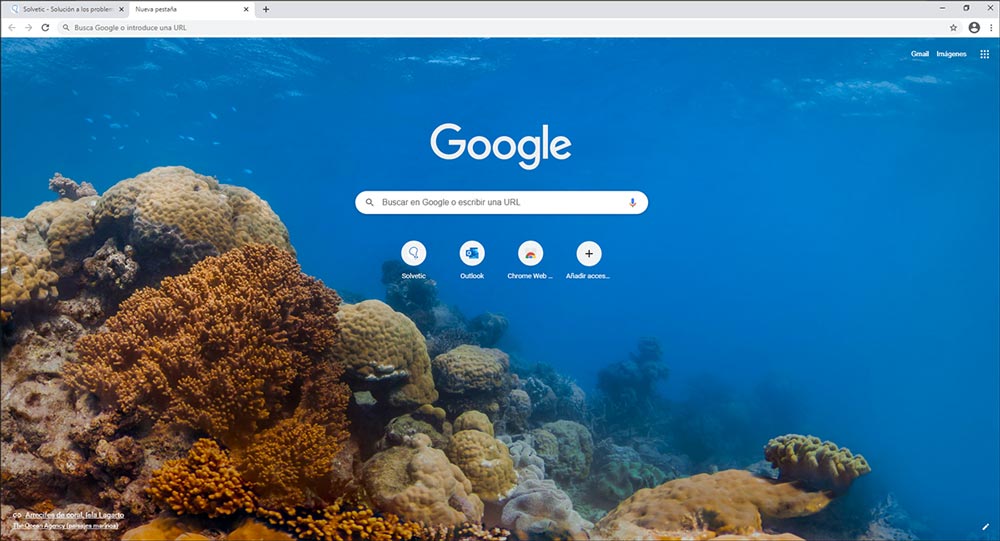
Task: Open the Arrecifes de coral, Isla Lagarto link
Action: (x=75, y=515)
